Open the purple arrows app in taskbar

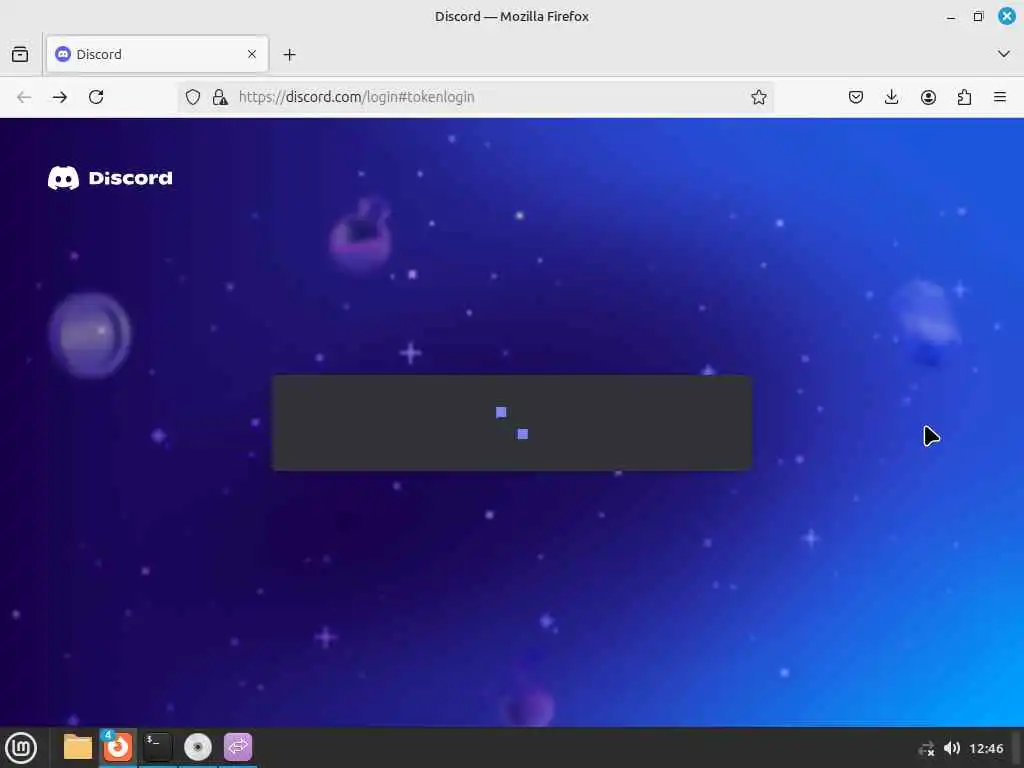pyautogui.click(x=238, y=747)
